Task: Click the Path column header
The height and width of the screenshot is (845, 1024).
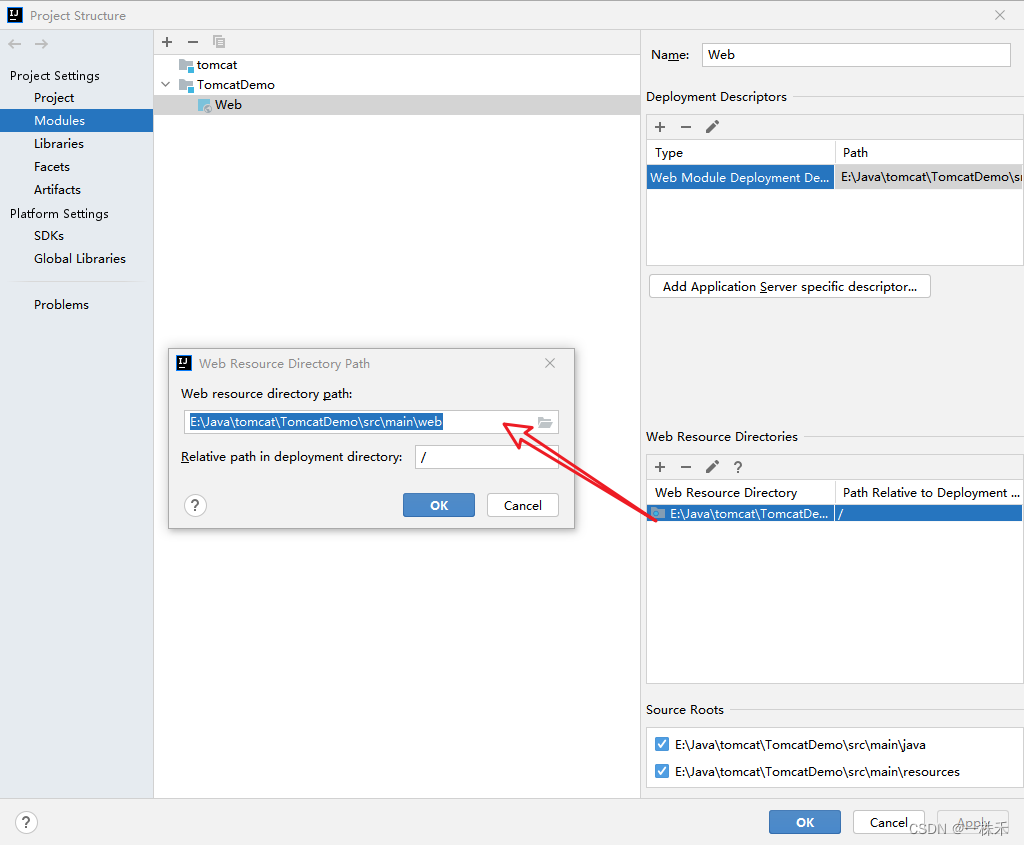Action: (x=929, y=153)
